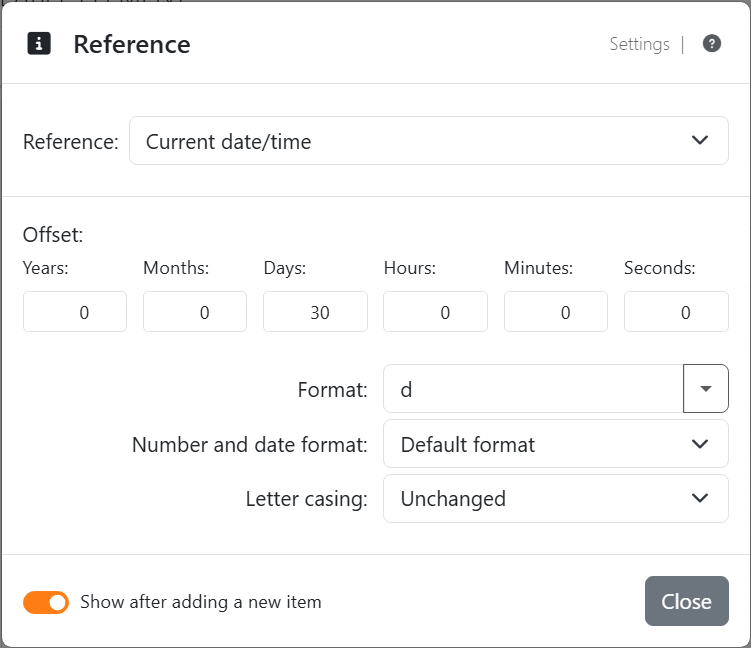Expand the Format presets arrow button
The image size is (751, 648).
coord(706,388)
